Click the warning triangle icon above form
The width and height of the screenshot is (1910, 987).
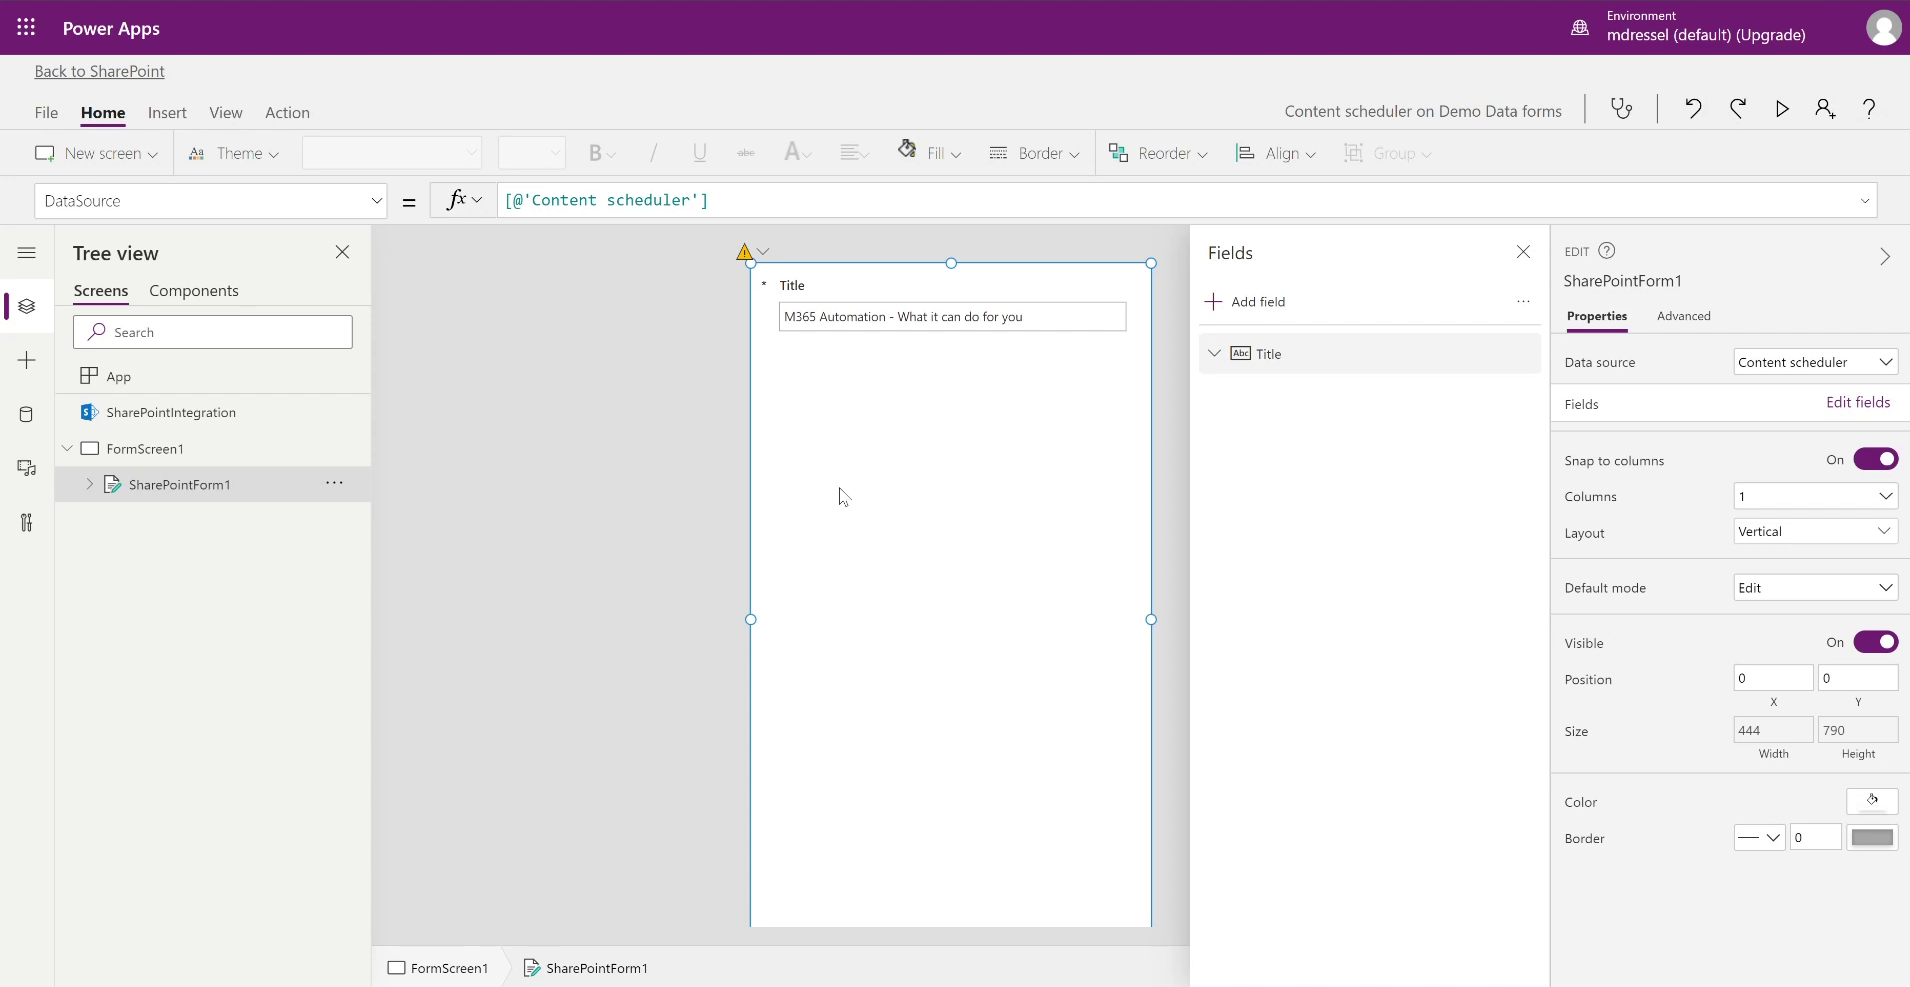[x=745, y=252]
